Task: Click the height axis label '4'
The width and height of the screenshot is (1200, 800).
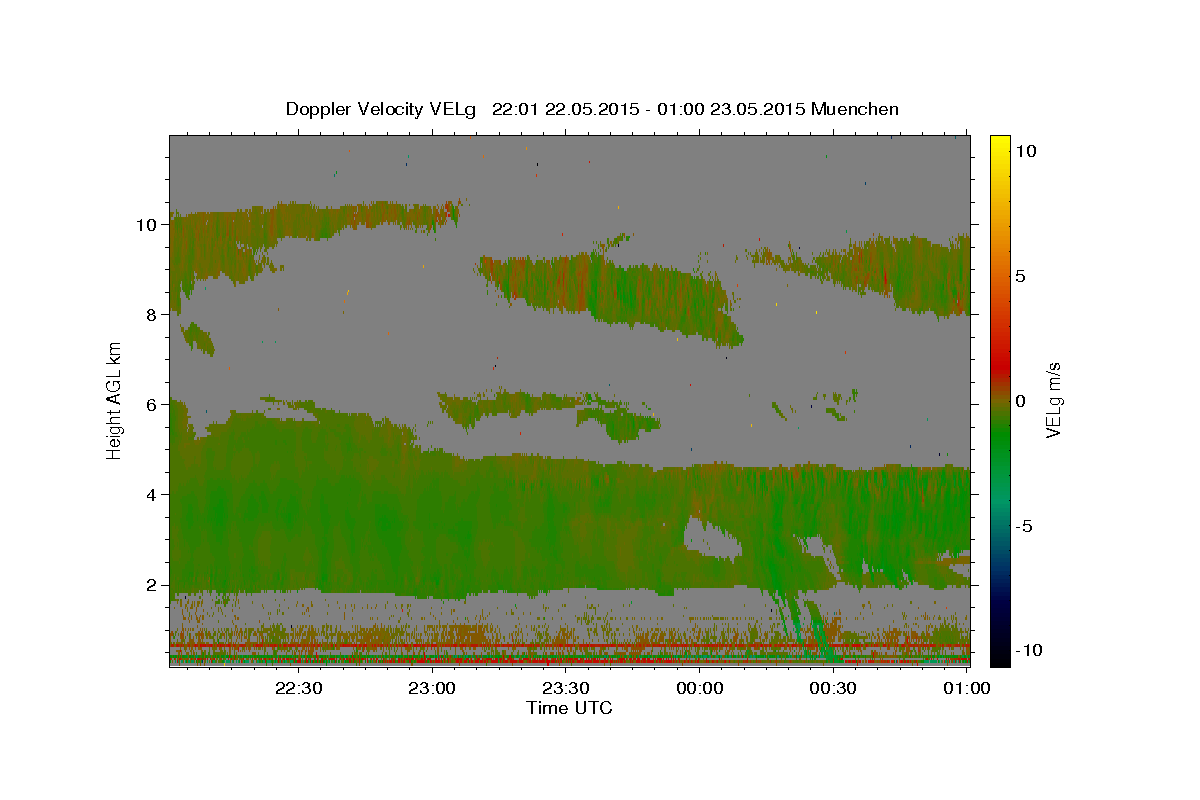Action: click(x=151, y=494)
